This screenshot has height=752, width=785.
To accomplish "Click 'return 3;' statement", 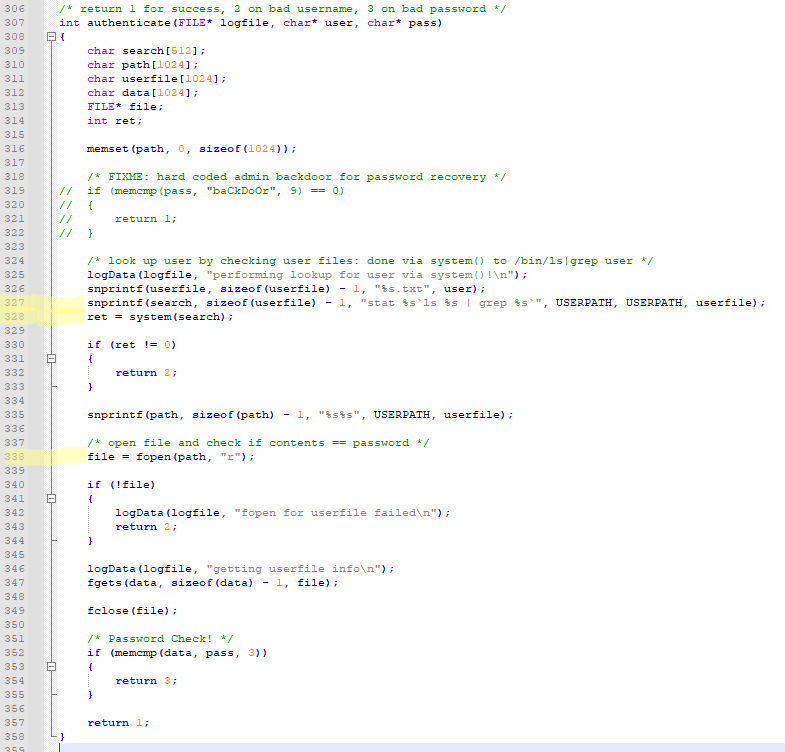I will tap(146, 681).
